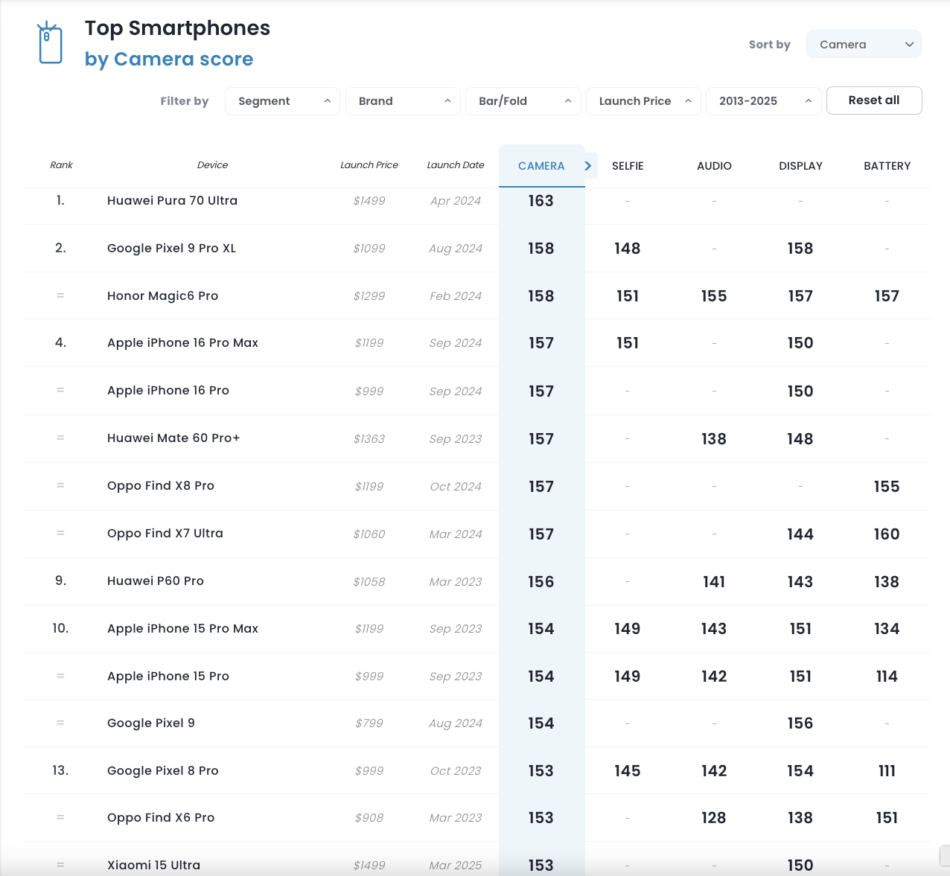Switch to the BATTERY column tab
The height and width of the screenshot is (876, 950).
[887, 166]
